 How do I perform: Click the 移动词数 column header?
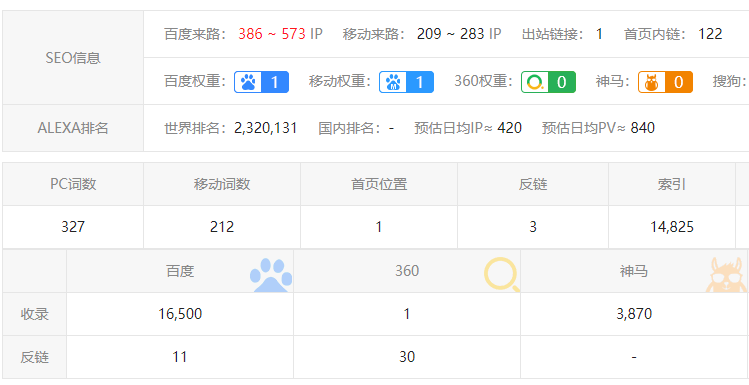click(222, 184)
